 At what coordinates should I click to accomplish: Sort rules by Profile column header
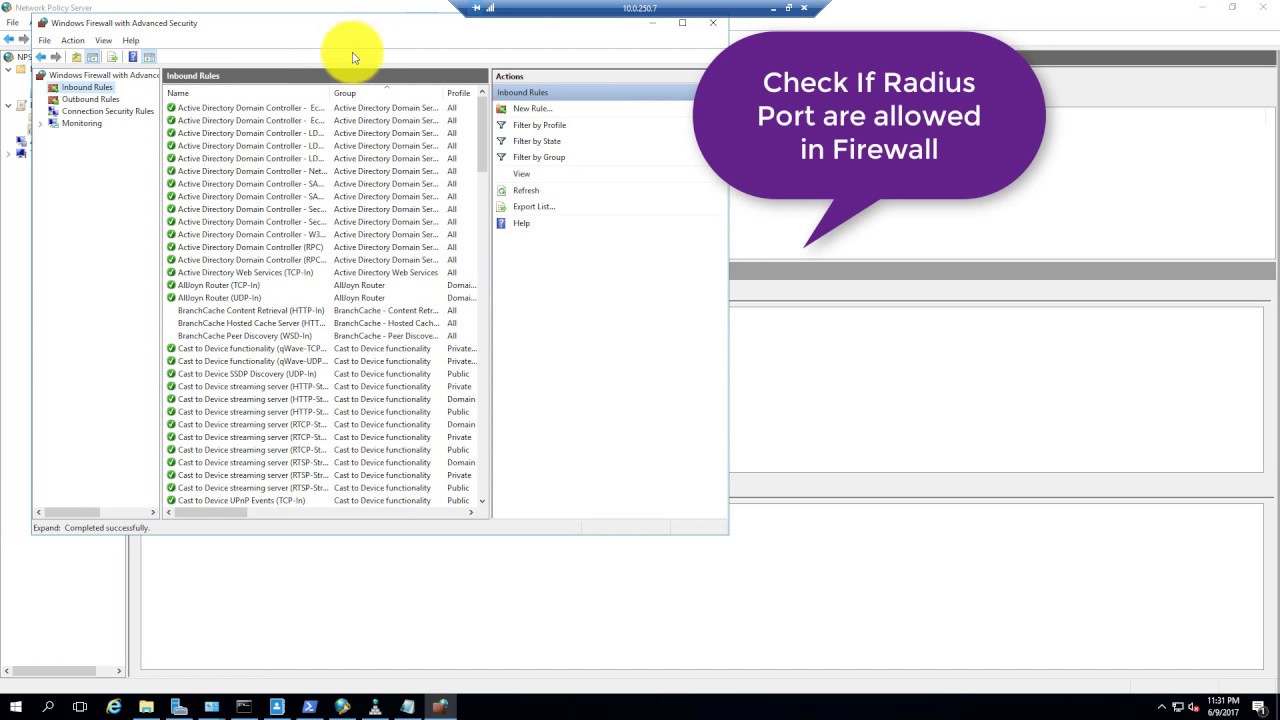point(458,93)
